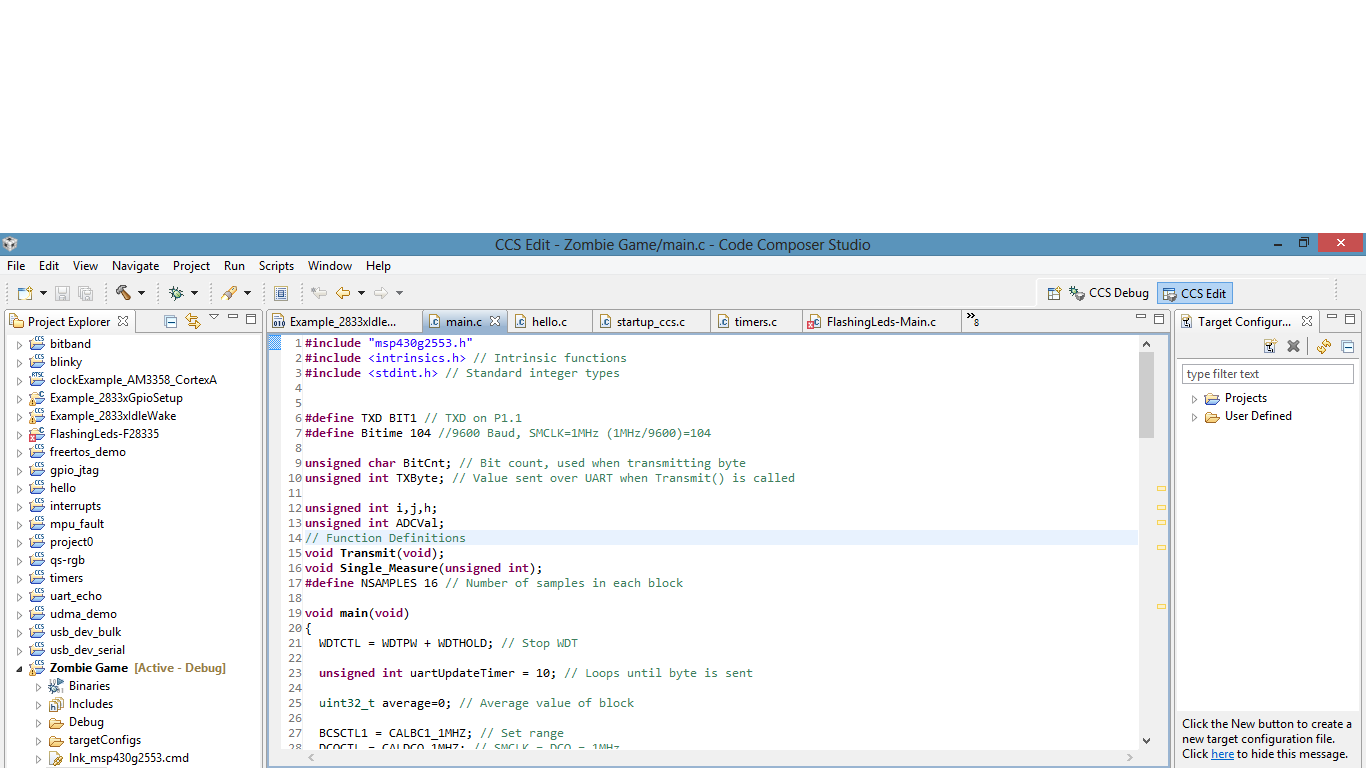The image size is (1366, 768).
Task: Switch to the startup_ccs.c editor tab
Action: [x=651, y=321]
